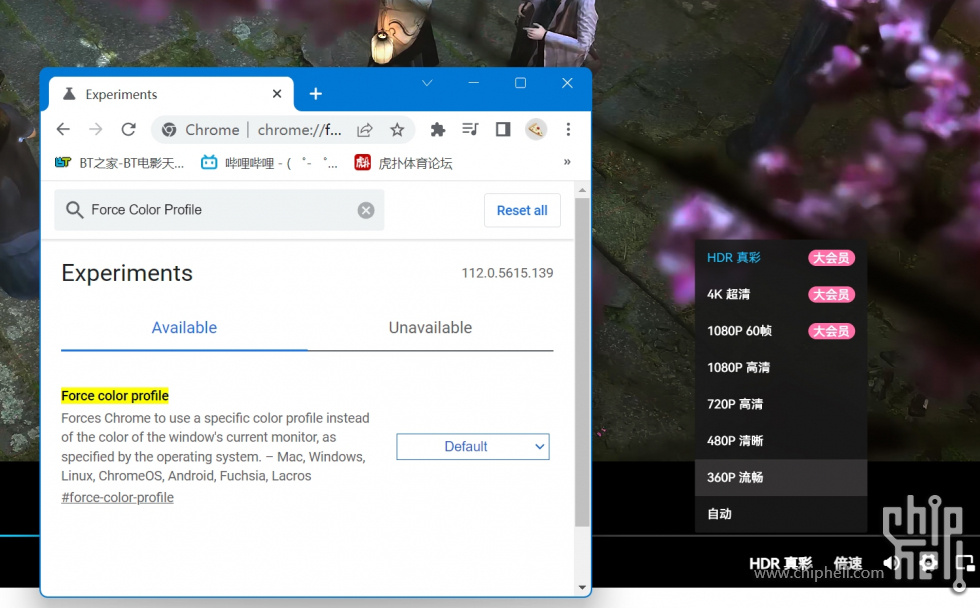Reload the Experiments page
The height and width of the screenshot is (608, 980).
(x=129, y=129)
